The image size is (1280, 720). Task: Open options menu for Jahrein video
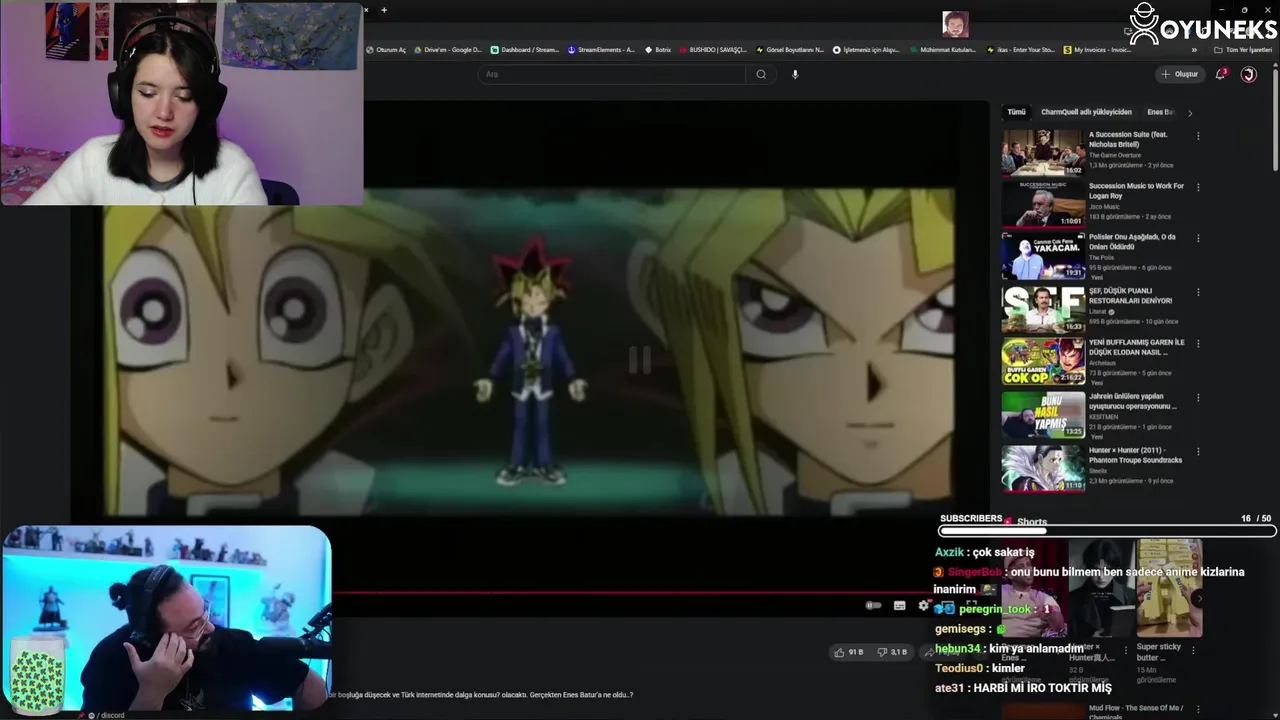[x=1198, y=398]
